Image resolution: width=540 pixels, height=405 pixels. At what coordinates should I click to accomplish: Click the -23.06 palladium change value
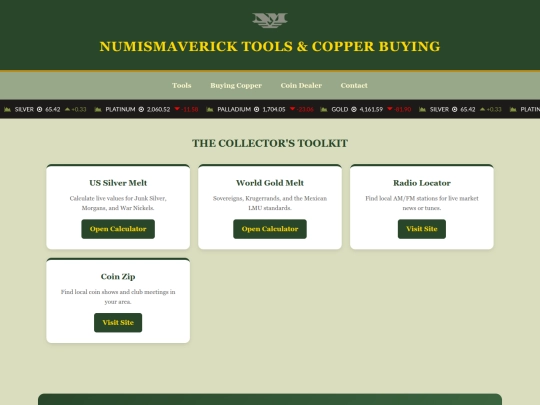click(305, 109)
